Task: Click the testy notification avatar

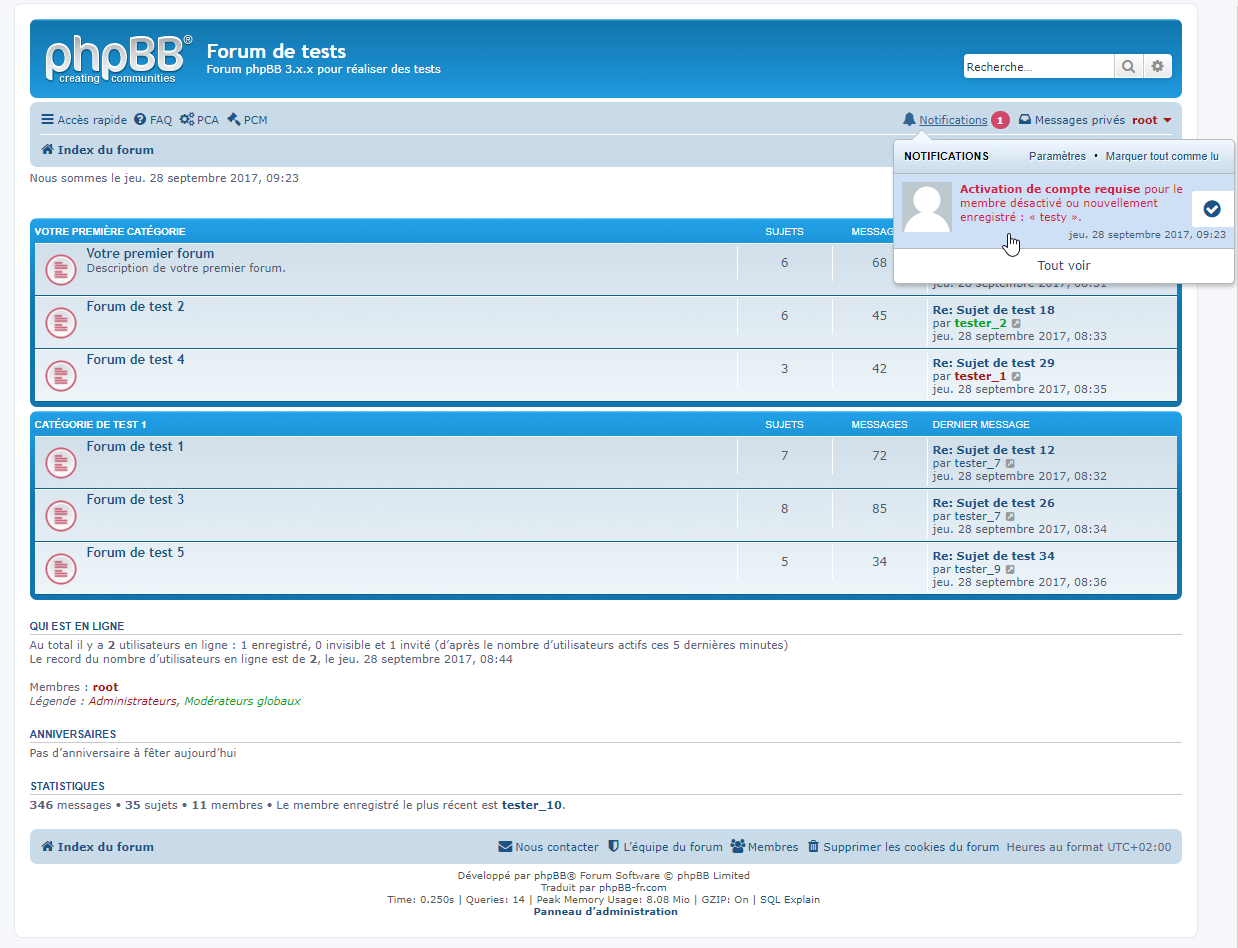Action: pos(927,207)
